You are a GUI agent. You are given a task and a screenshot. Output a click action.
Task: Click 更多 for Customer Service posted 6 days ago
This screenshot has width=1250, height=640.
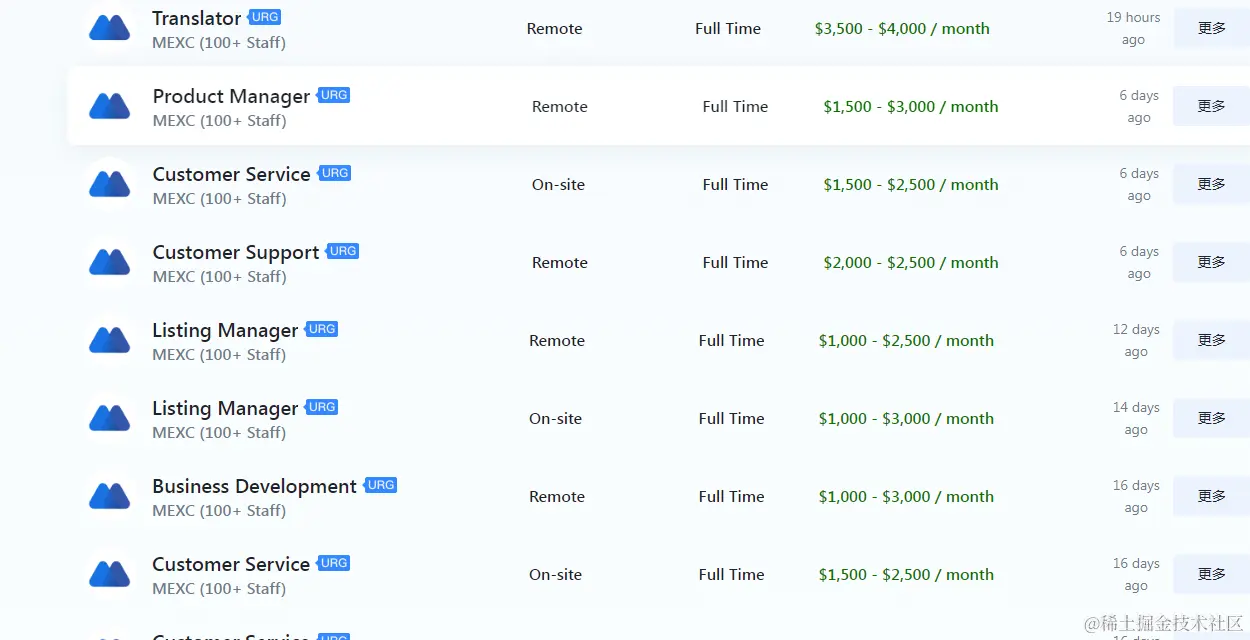1211,184
